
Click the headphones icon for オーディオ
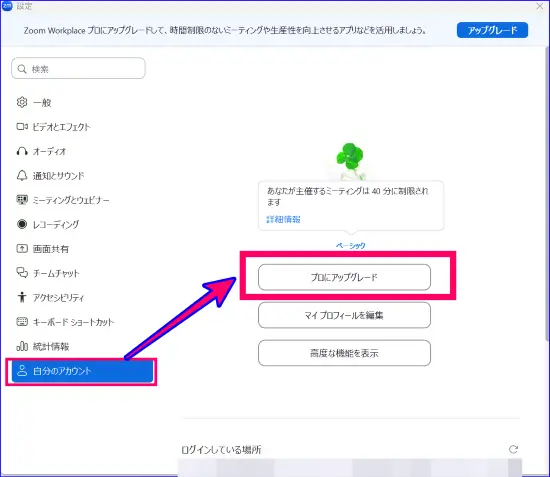(22, 151)
